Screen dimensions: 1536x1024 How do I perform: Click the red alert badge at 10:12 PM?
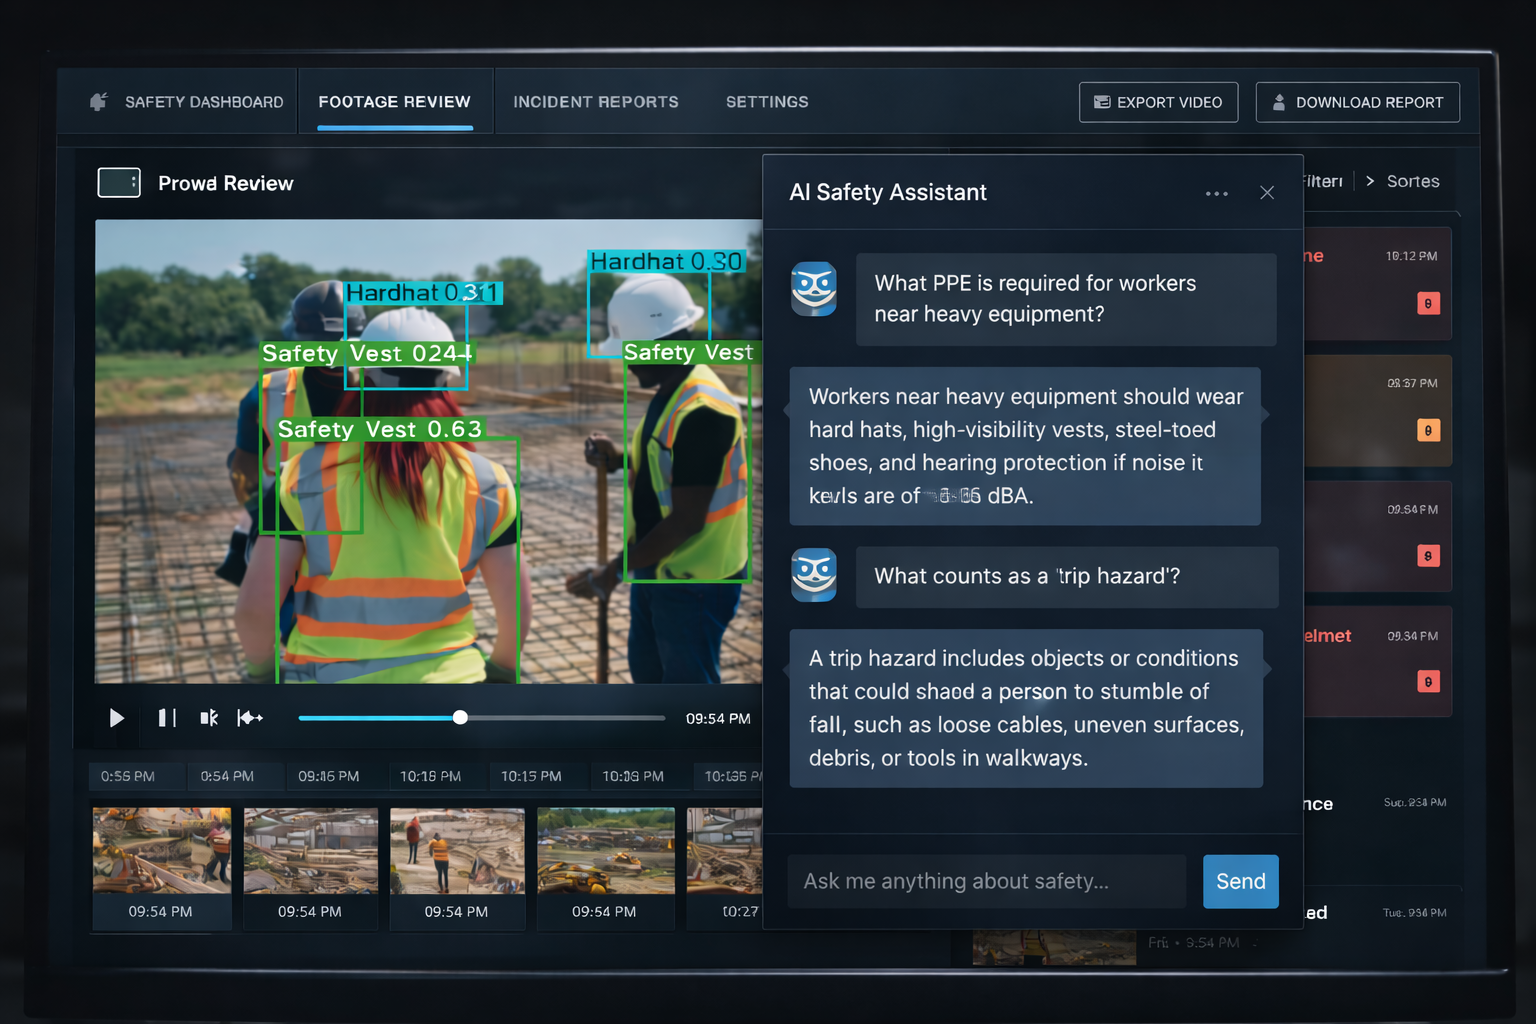1428,303
